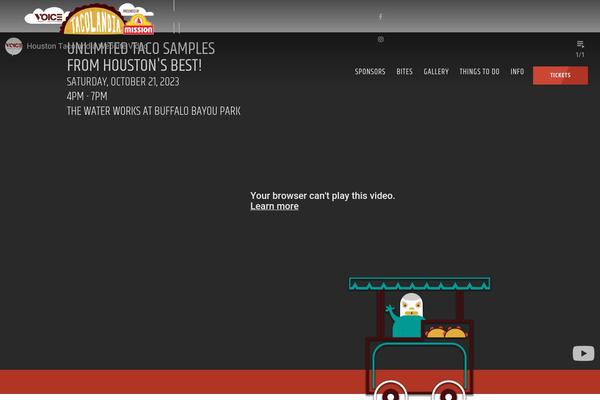Viewport: 600px width, 400px height.
Task: Open the Info menu item
Action: (517, 72)
